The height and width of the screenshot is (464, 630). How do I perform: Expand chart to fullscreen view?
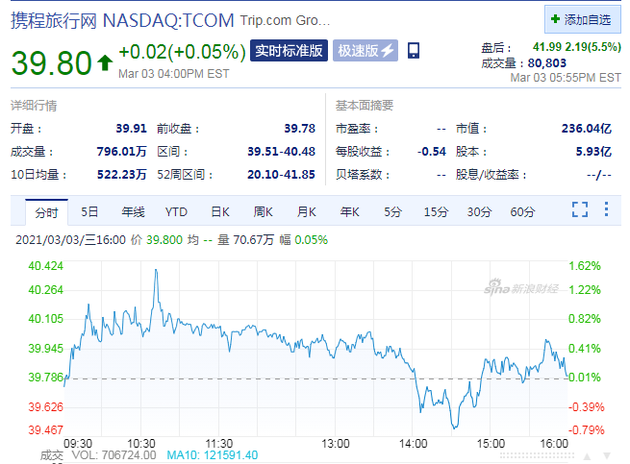point(580,209)
